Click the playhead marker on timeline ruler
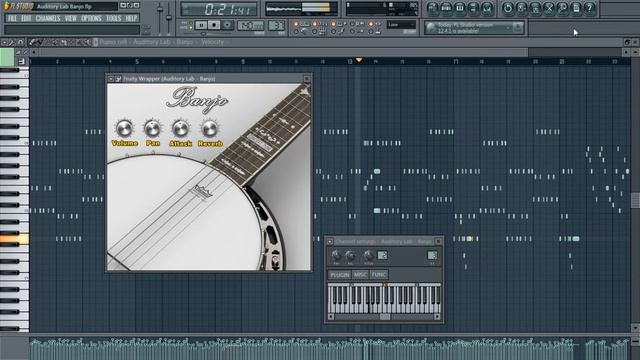 point(359,60)
